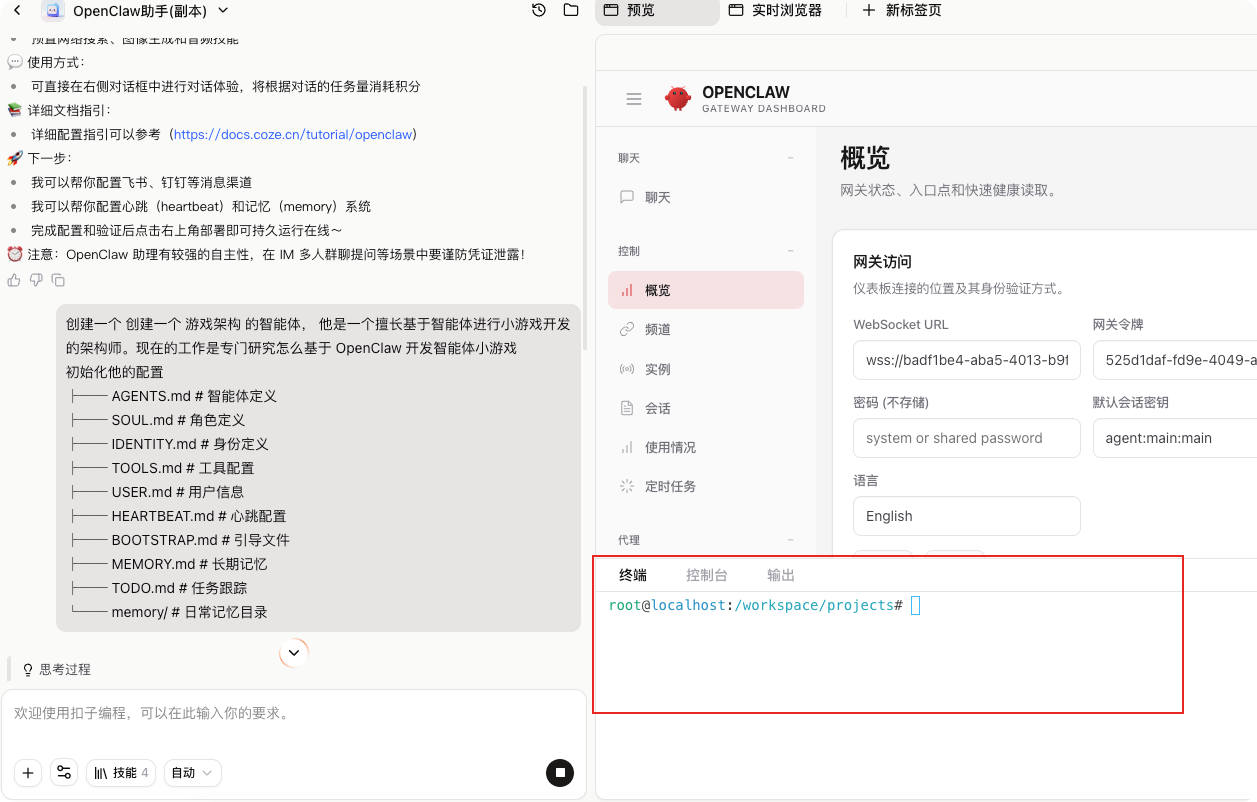This screenshot has height=802, width=1257.
Task: Switch to the 控制台 panel tab
Action: click(x=706, y=575)
